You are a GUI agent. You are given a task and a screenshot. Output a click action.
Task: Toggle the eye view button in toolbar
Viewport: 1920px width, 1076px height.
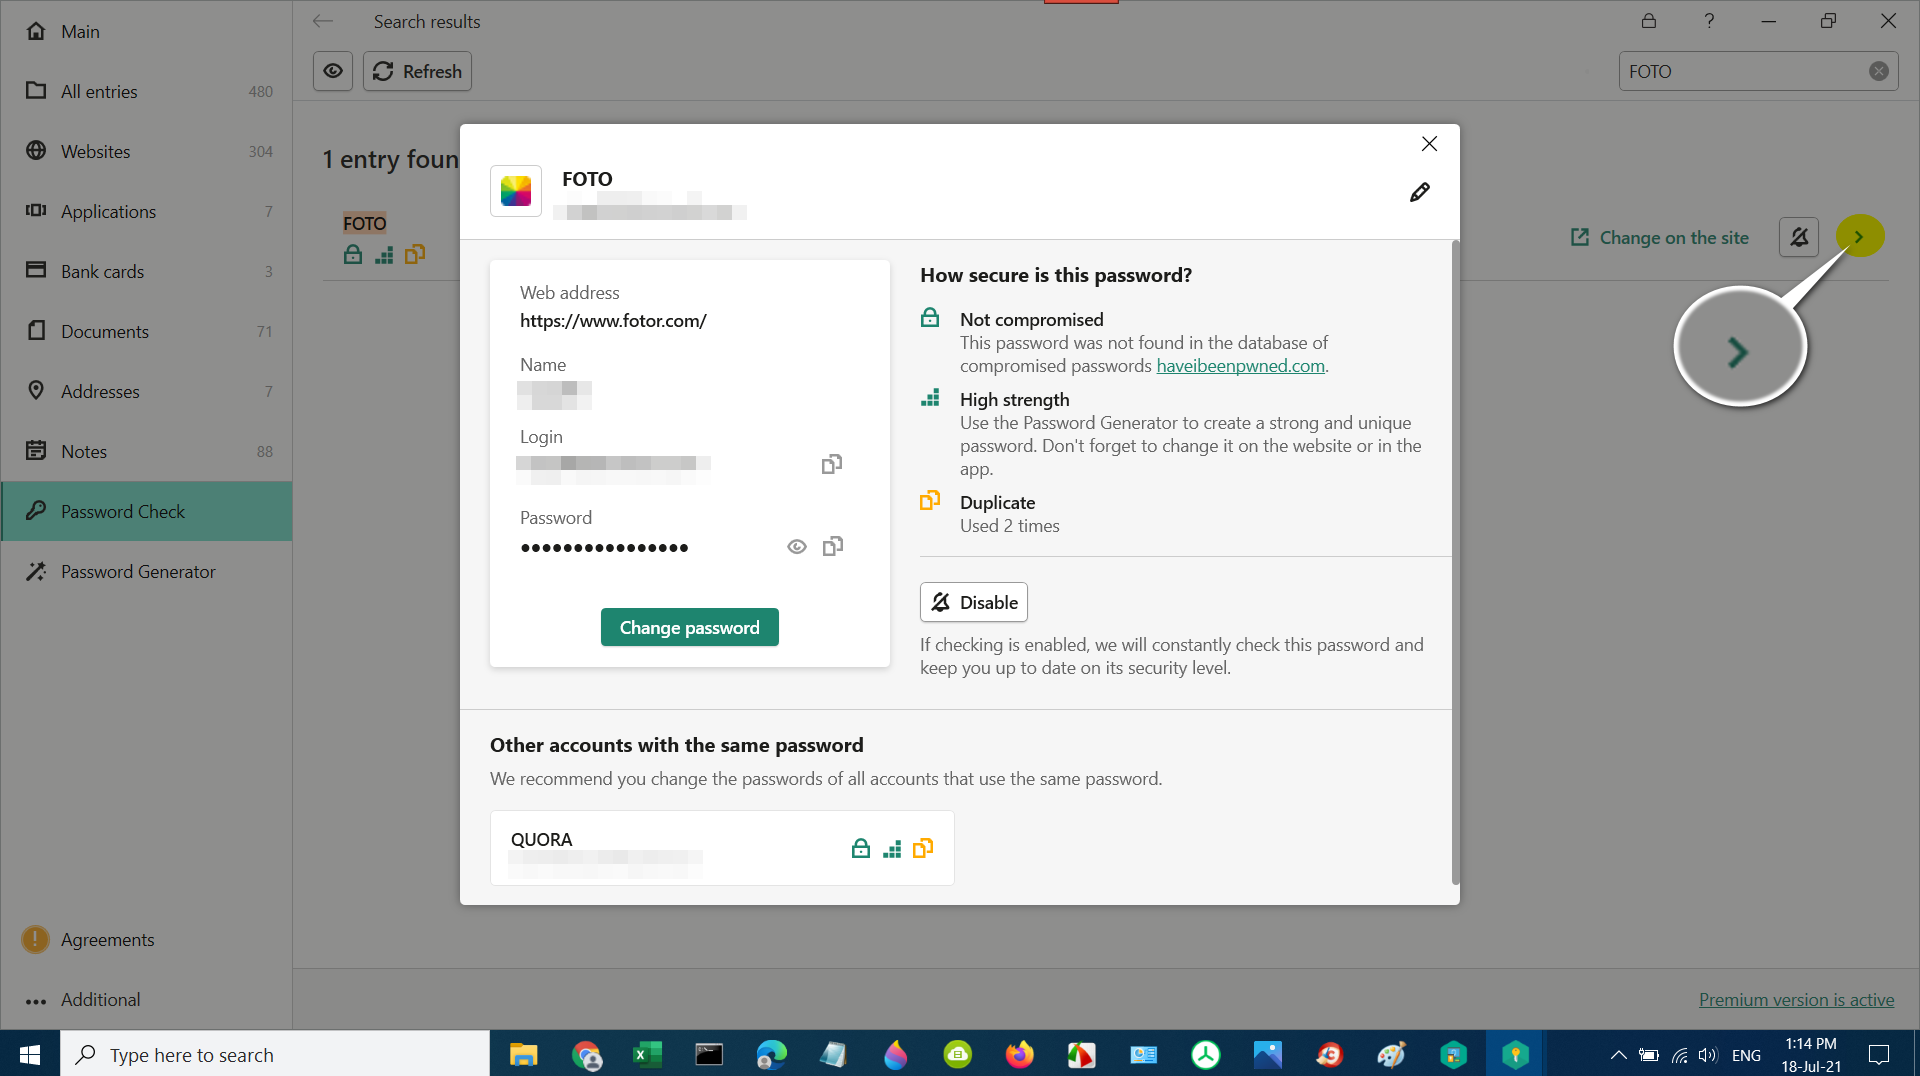333,71
